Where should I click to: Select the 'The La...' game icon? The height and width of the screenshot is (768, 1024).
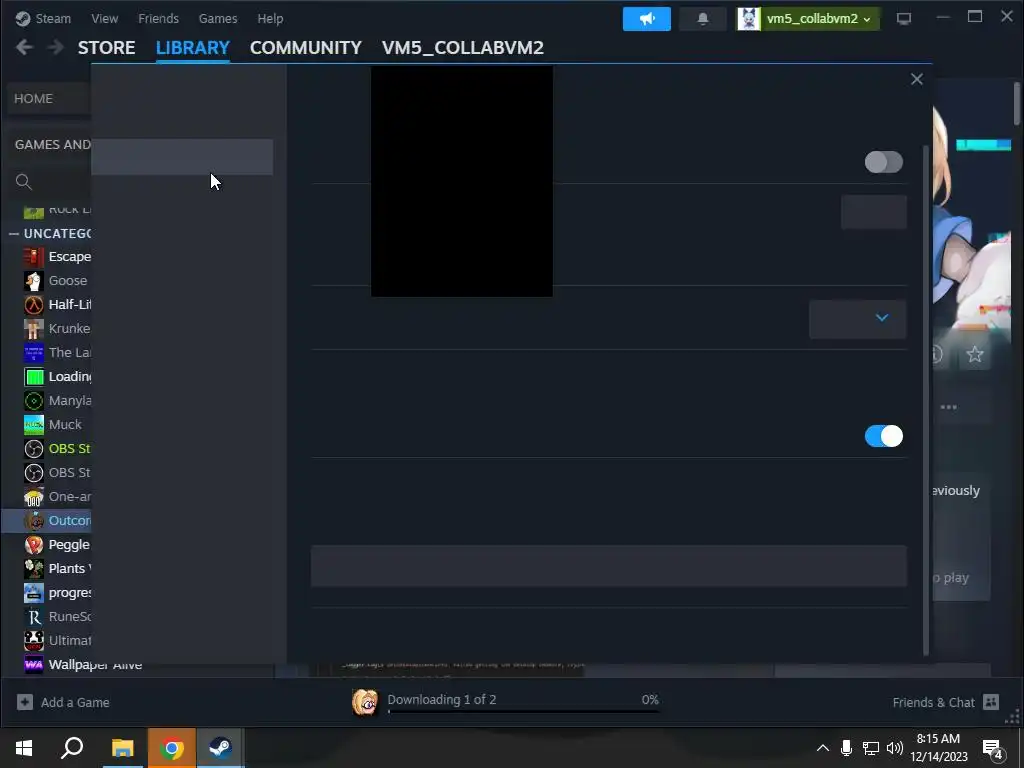coord(34,353)
